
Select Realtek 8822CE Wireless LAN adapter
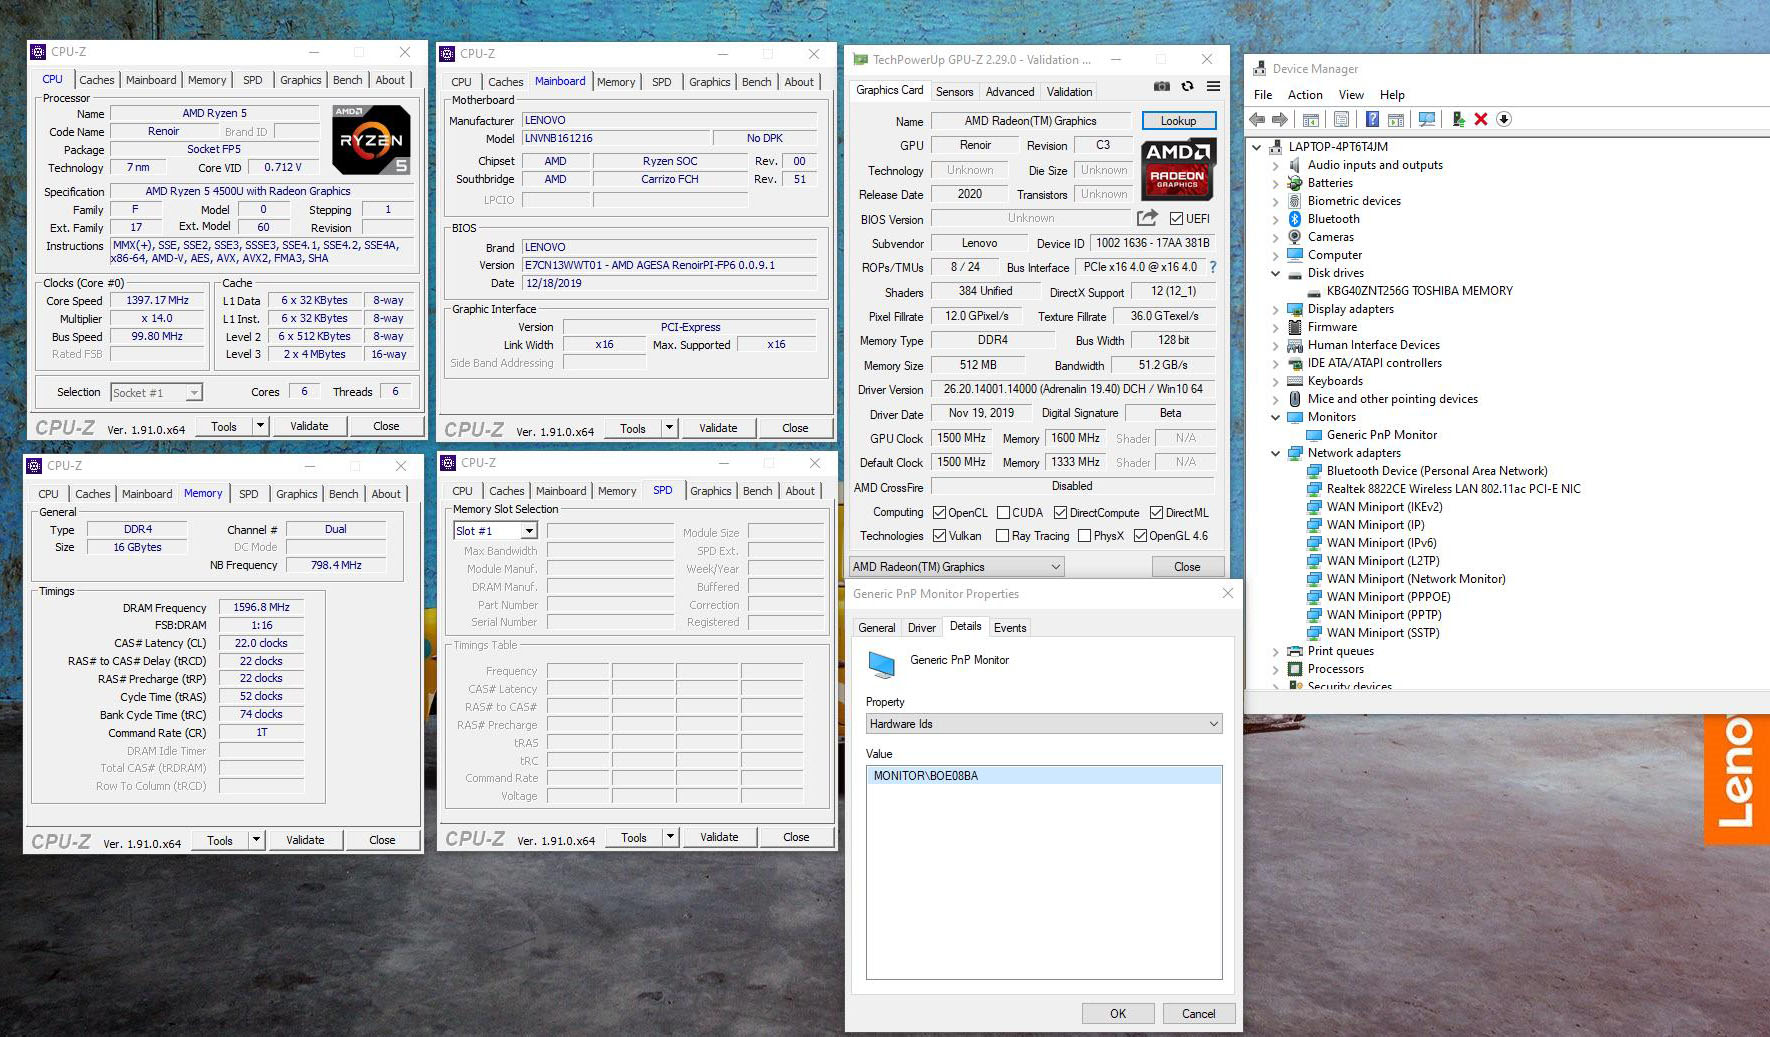pyautogui.click(x=1453, y=489)
